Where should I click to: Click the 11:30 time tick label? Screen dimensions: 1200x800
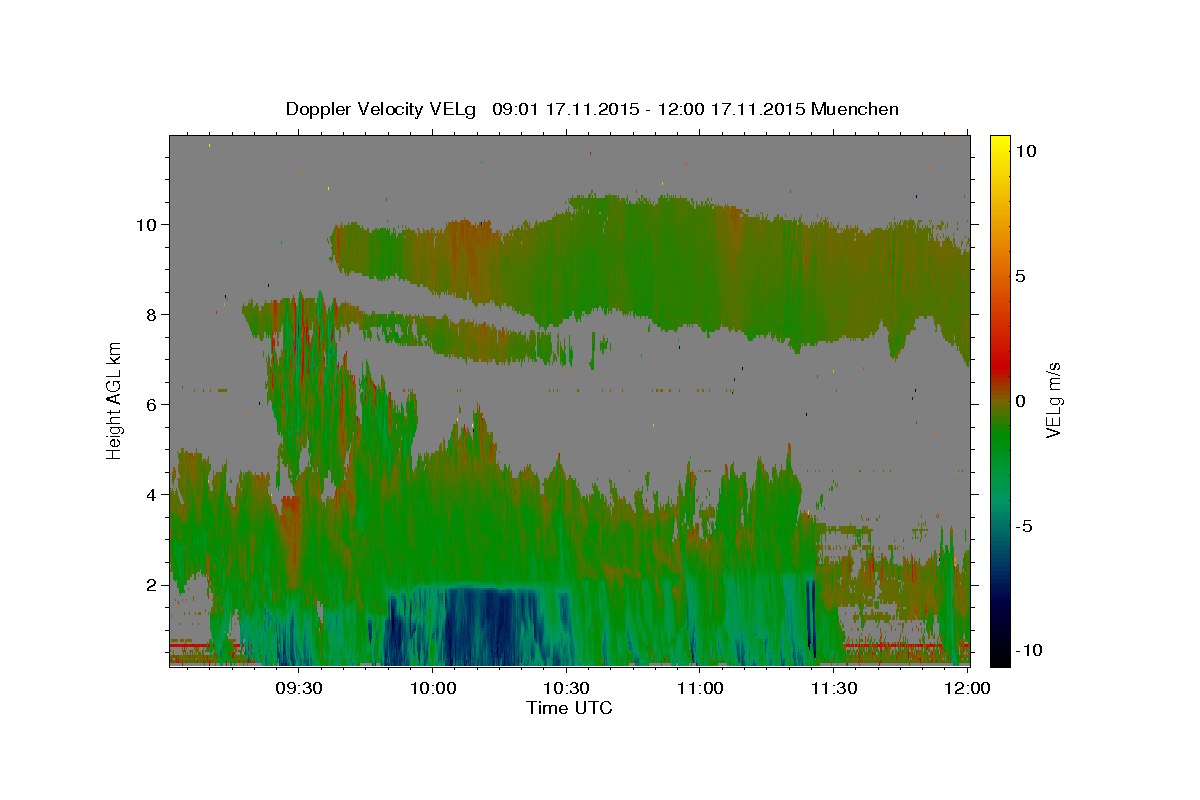[x=833, y=689]
